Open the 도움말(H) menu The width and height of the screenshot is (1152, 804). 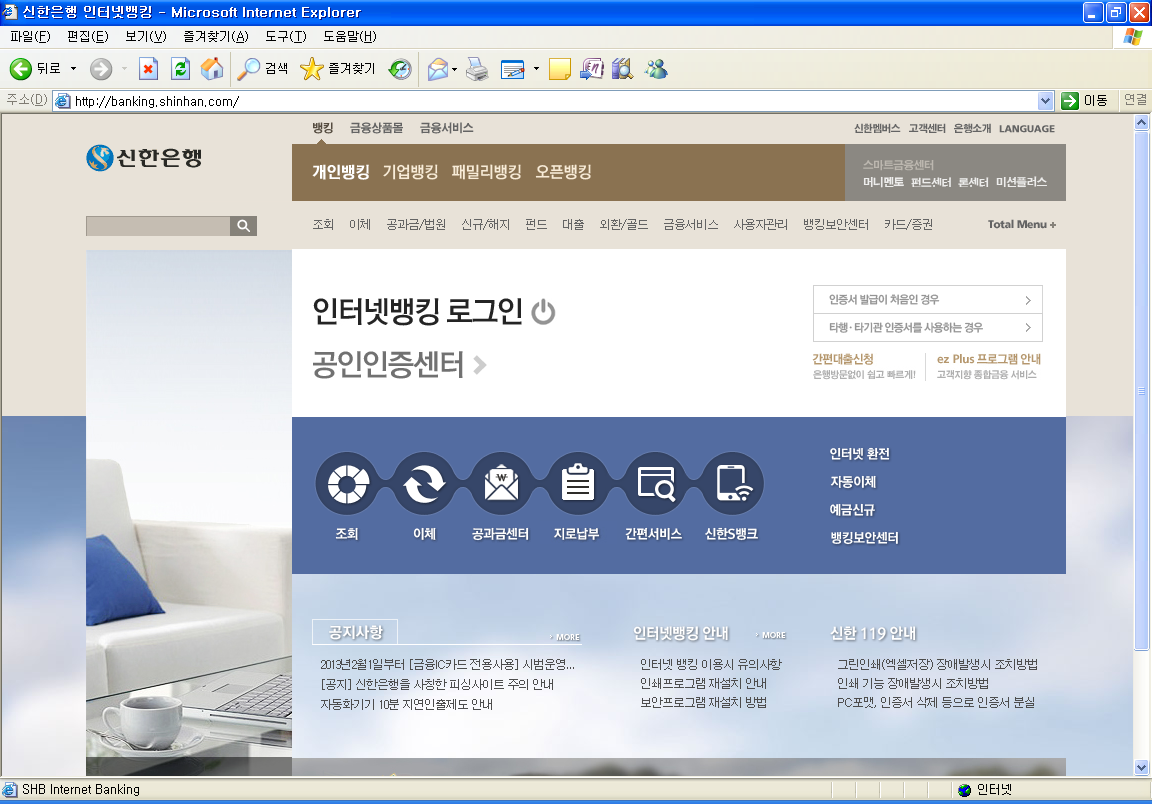pos(350,37)
